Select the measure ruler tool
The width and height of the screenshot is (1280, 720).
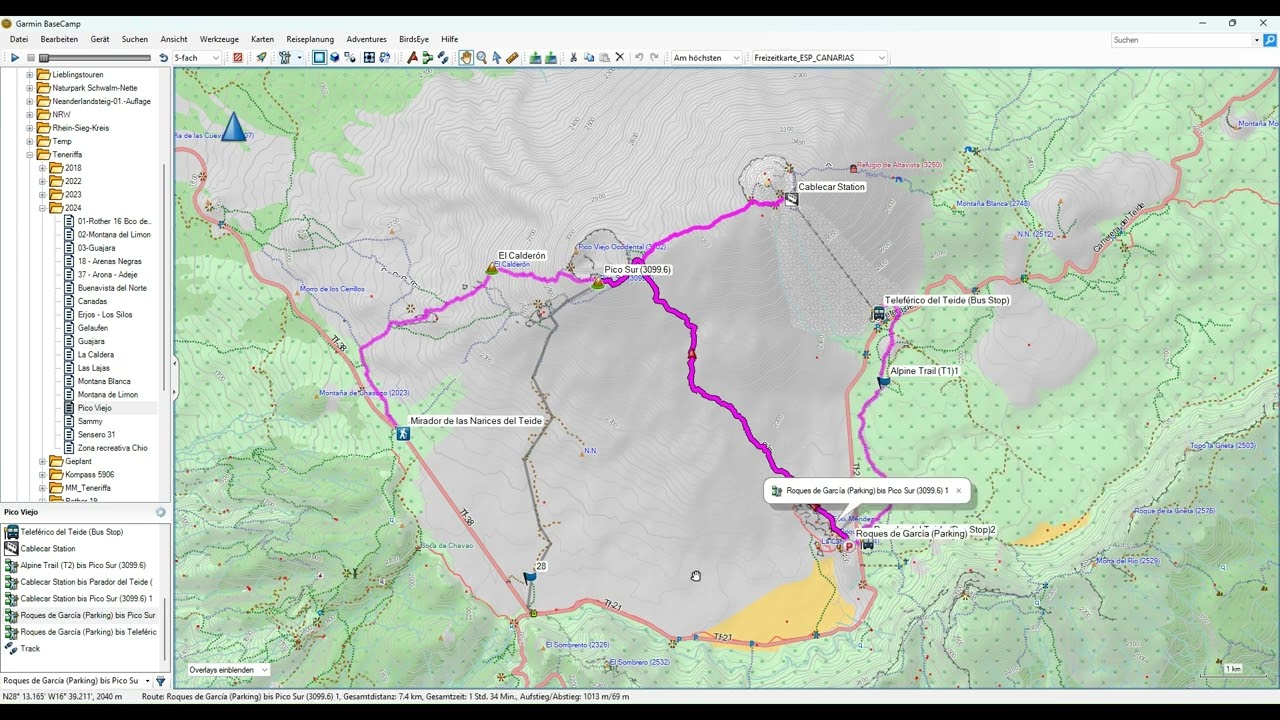coord(512,58)
